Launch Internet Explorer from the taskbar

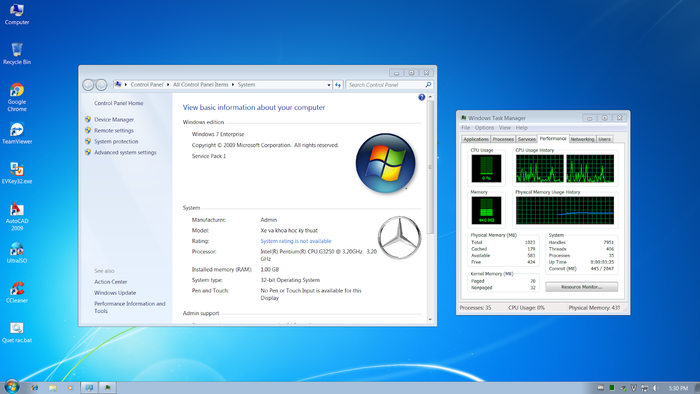34,388
